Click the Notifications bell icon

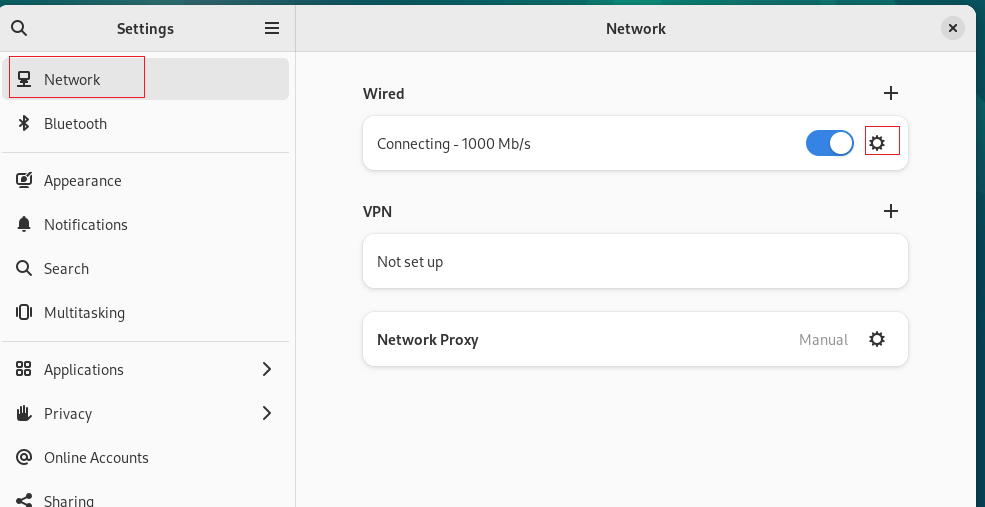coord(24,224)
